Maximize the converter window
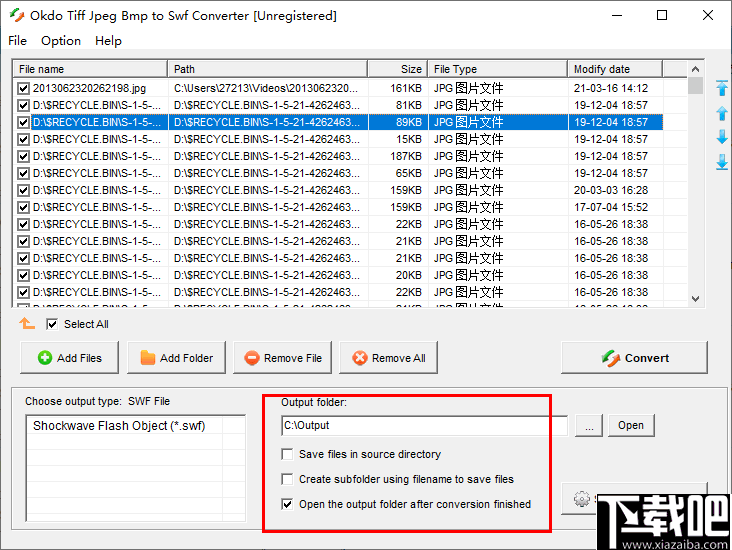This screenshot has height=550, width=732. pyautogui.click(x=662, y=15)
